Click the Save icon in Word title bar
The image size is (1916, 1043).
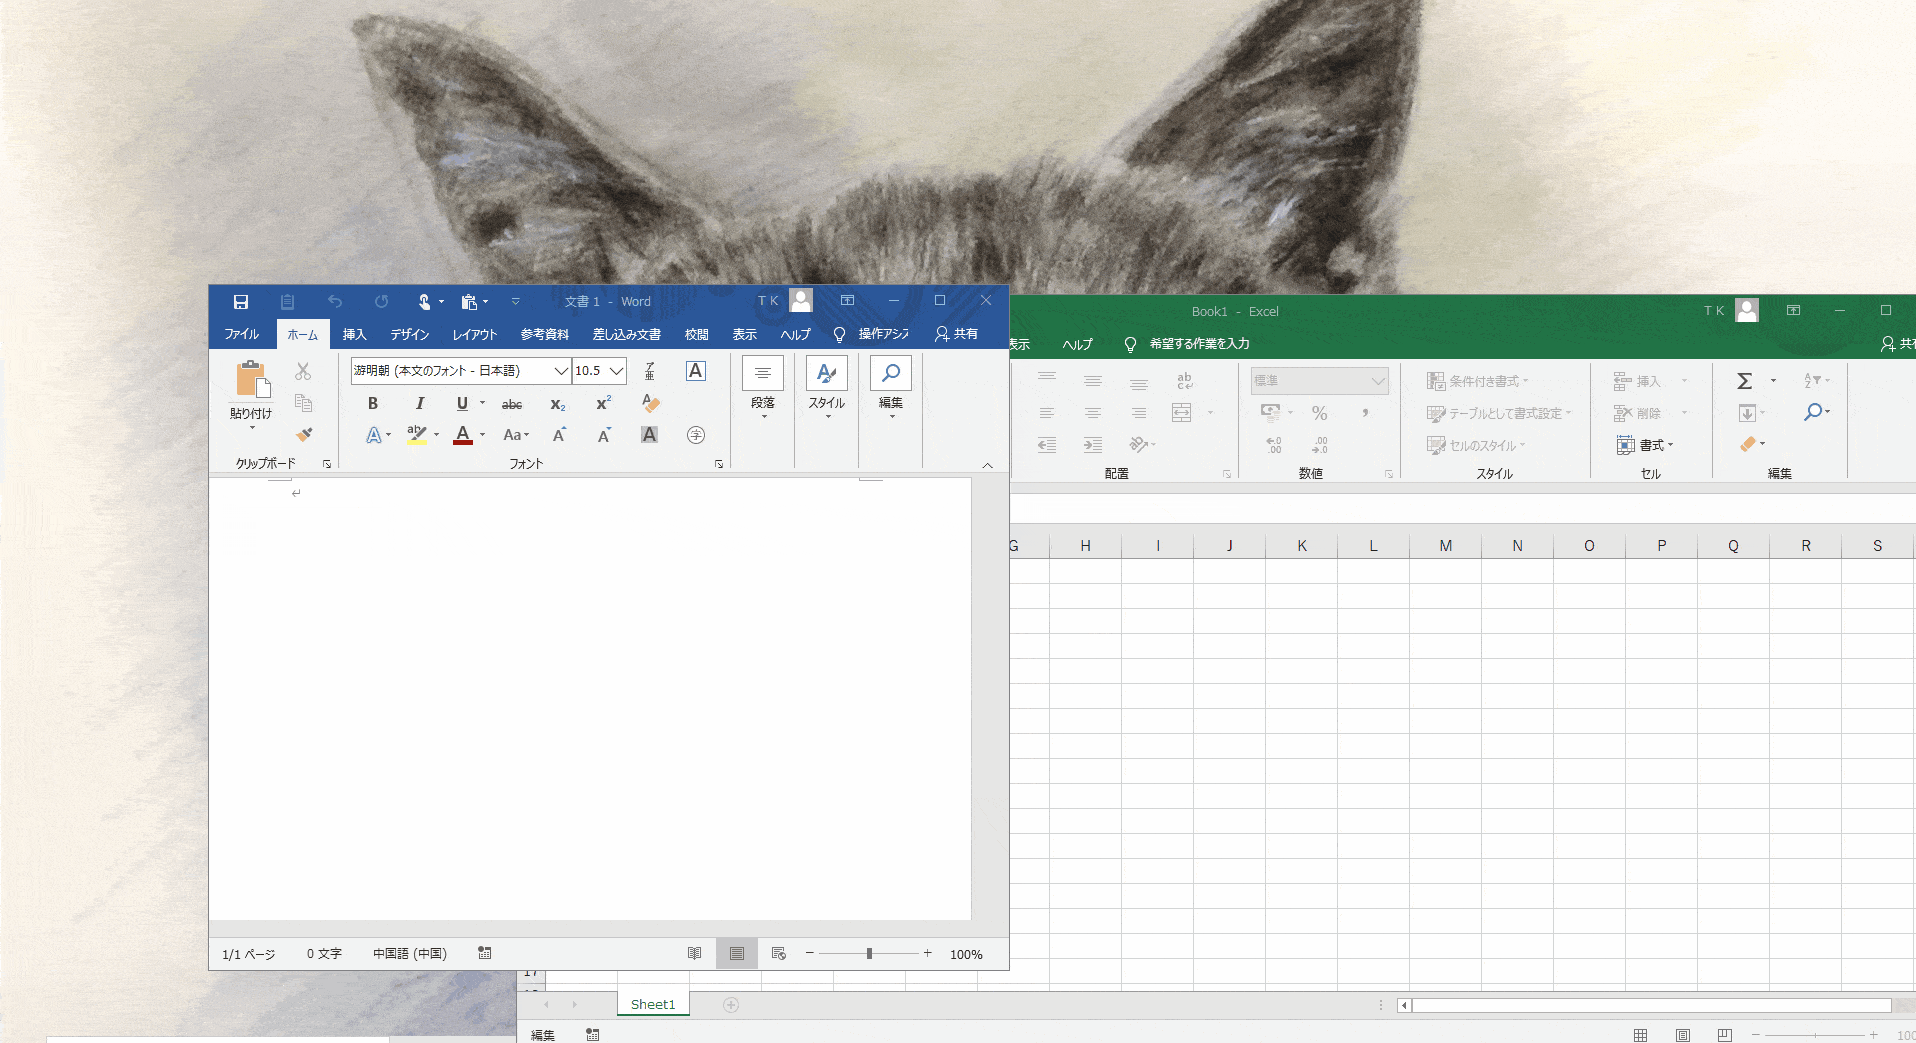(241, 302)
